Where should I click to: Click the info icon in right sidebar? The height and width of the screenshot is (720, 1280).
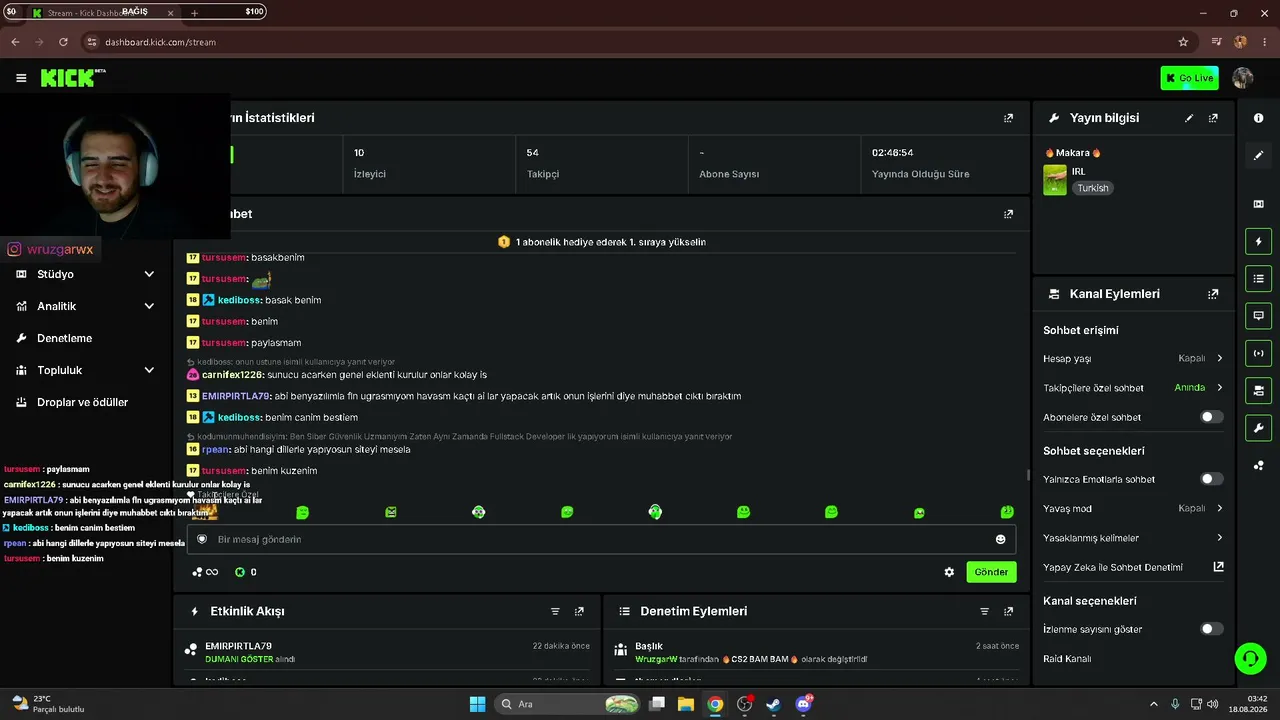1258,118
